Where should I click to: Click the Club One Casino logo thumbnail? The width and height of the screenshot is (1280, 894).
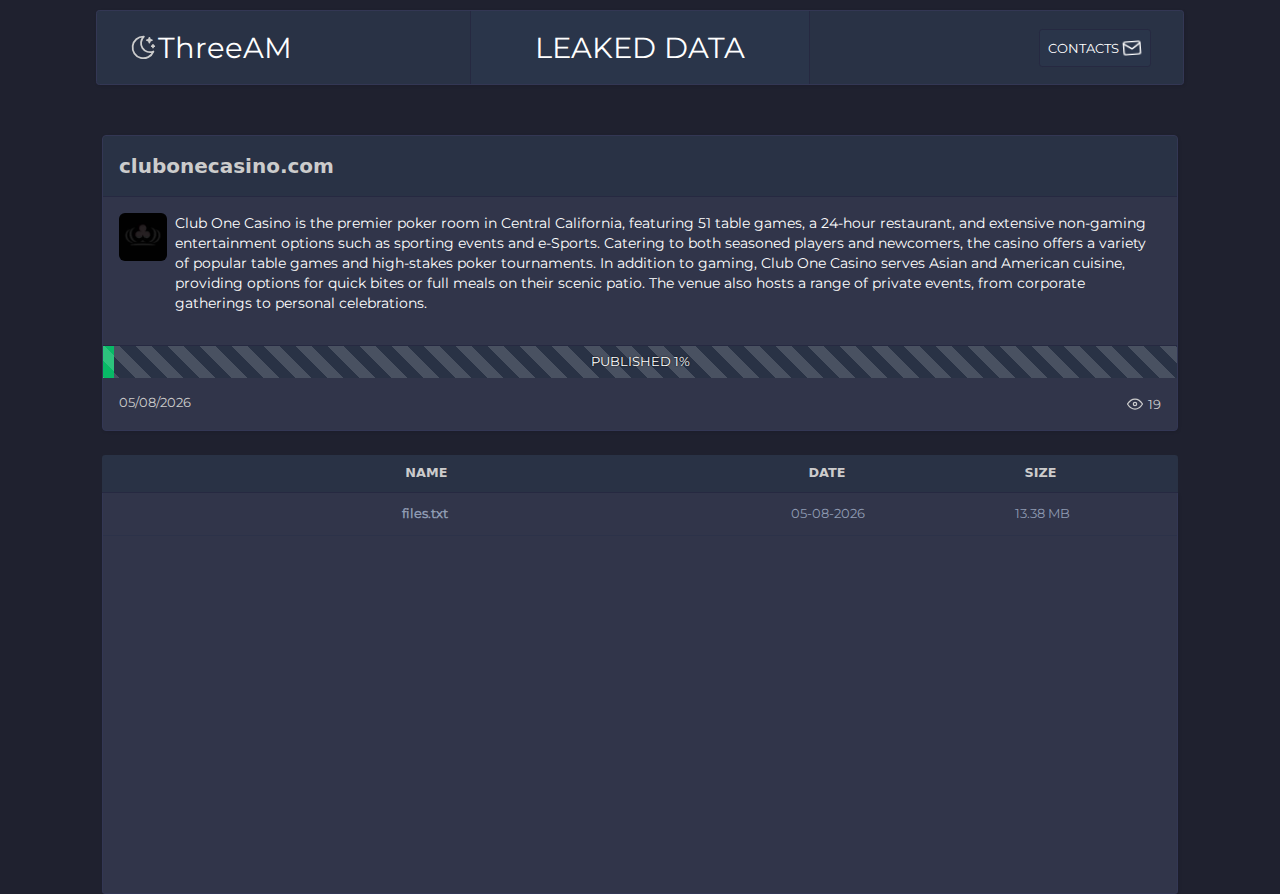coord(143,237)
